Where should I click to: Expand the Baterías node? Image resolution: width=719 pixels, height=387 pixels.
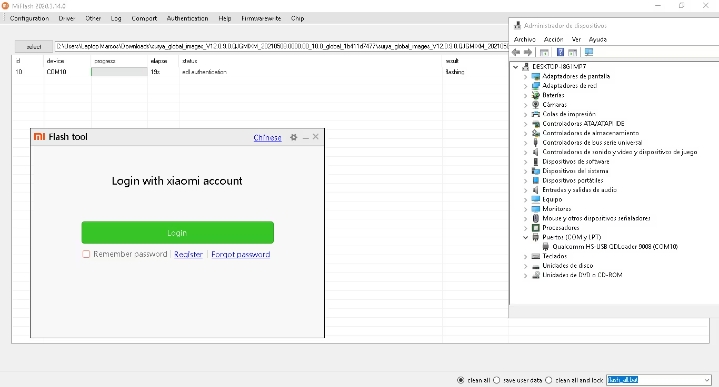525,95
